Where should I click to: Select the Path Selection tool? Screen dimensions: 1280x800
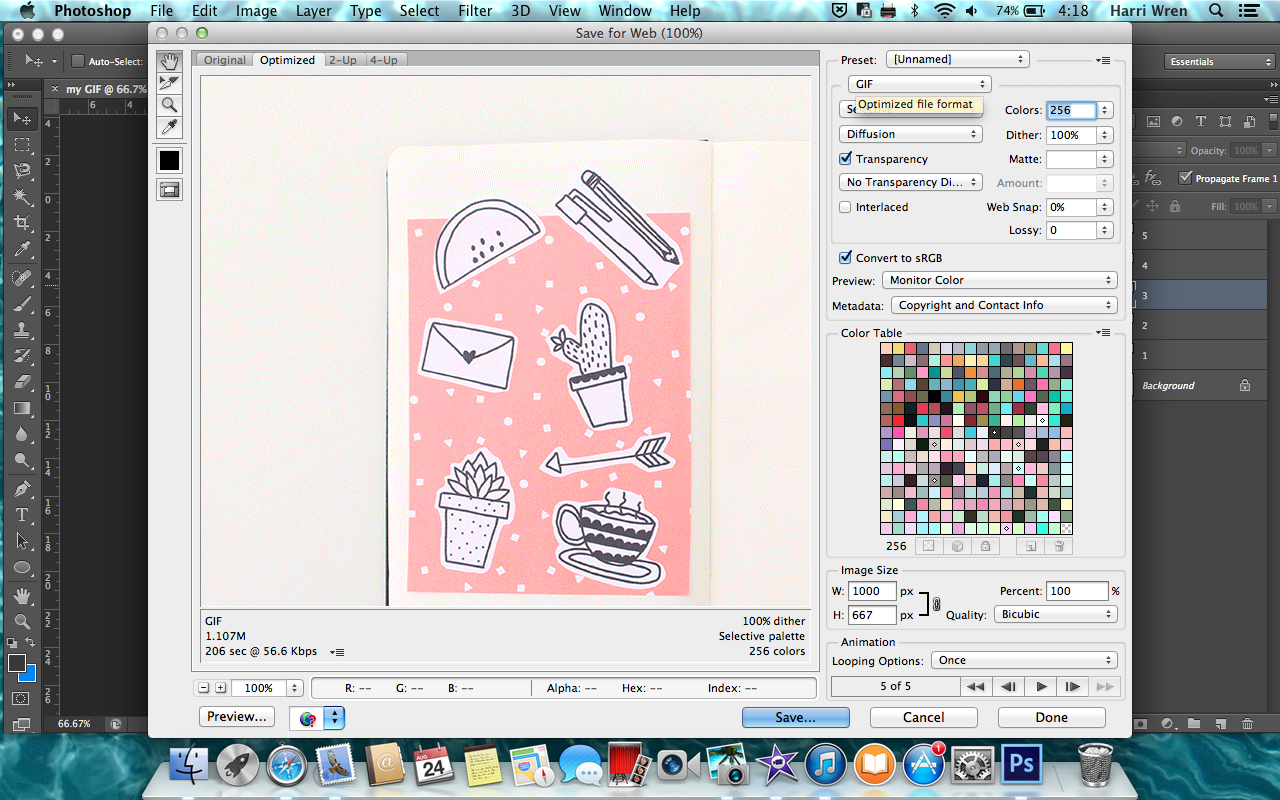tap(21, 541)
